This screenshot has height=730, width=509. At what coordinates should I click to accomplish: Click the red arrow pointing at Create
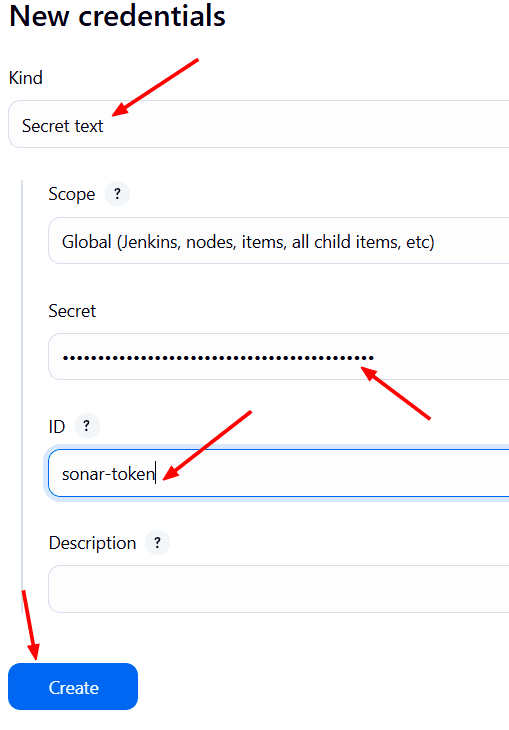pos(30,625)
